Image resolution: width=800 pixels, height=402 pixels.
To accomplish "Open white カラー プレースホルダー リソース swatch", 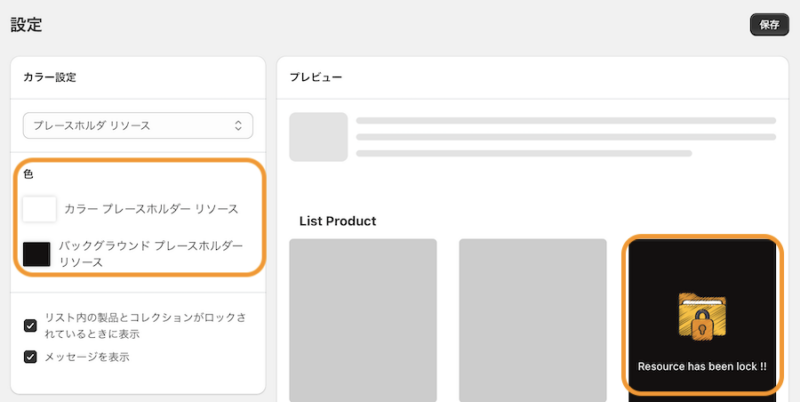I will point(39,209).
